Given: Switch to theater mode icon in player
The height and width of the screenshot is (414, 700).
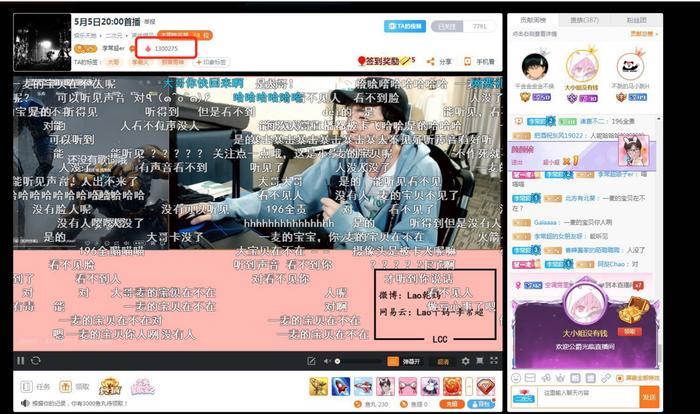Looking at the screenshot, I should (479, 360).
